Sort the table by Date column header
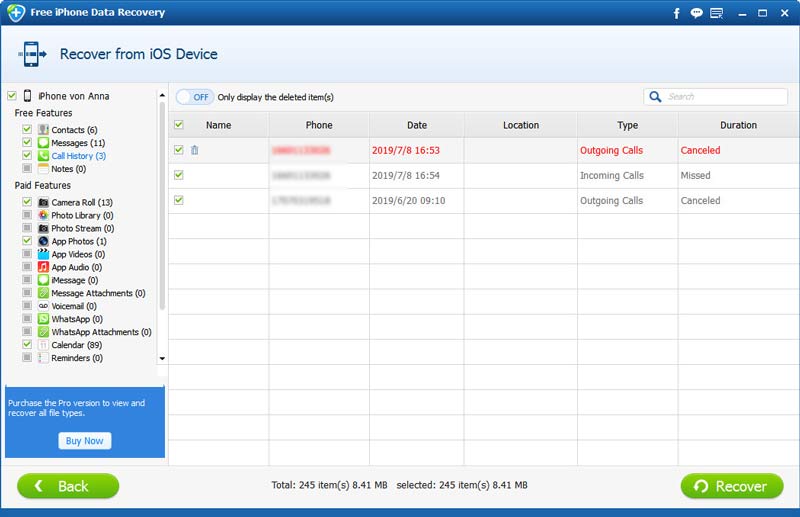 point(417,125)
